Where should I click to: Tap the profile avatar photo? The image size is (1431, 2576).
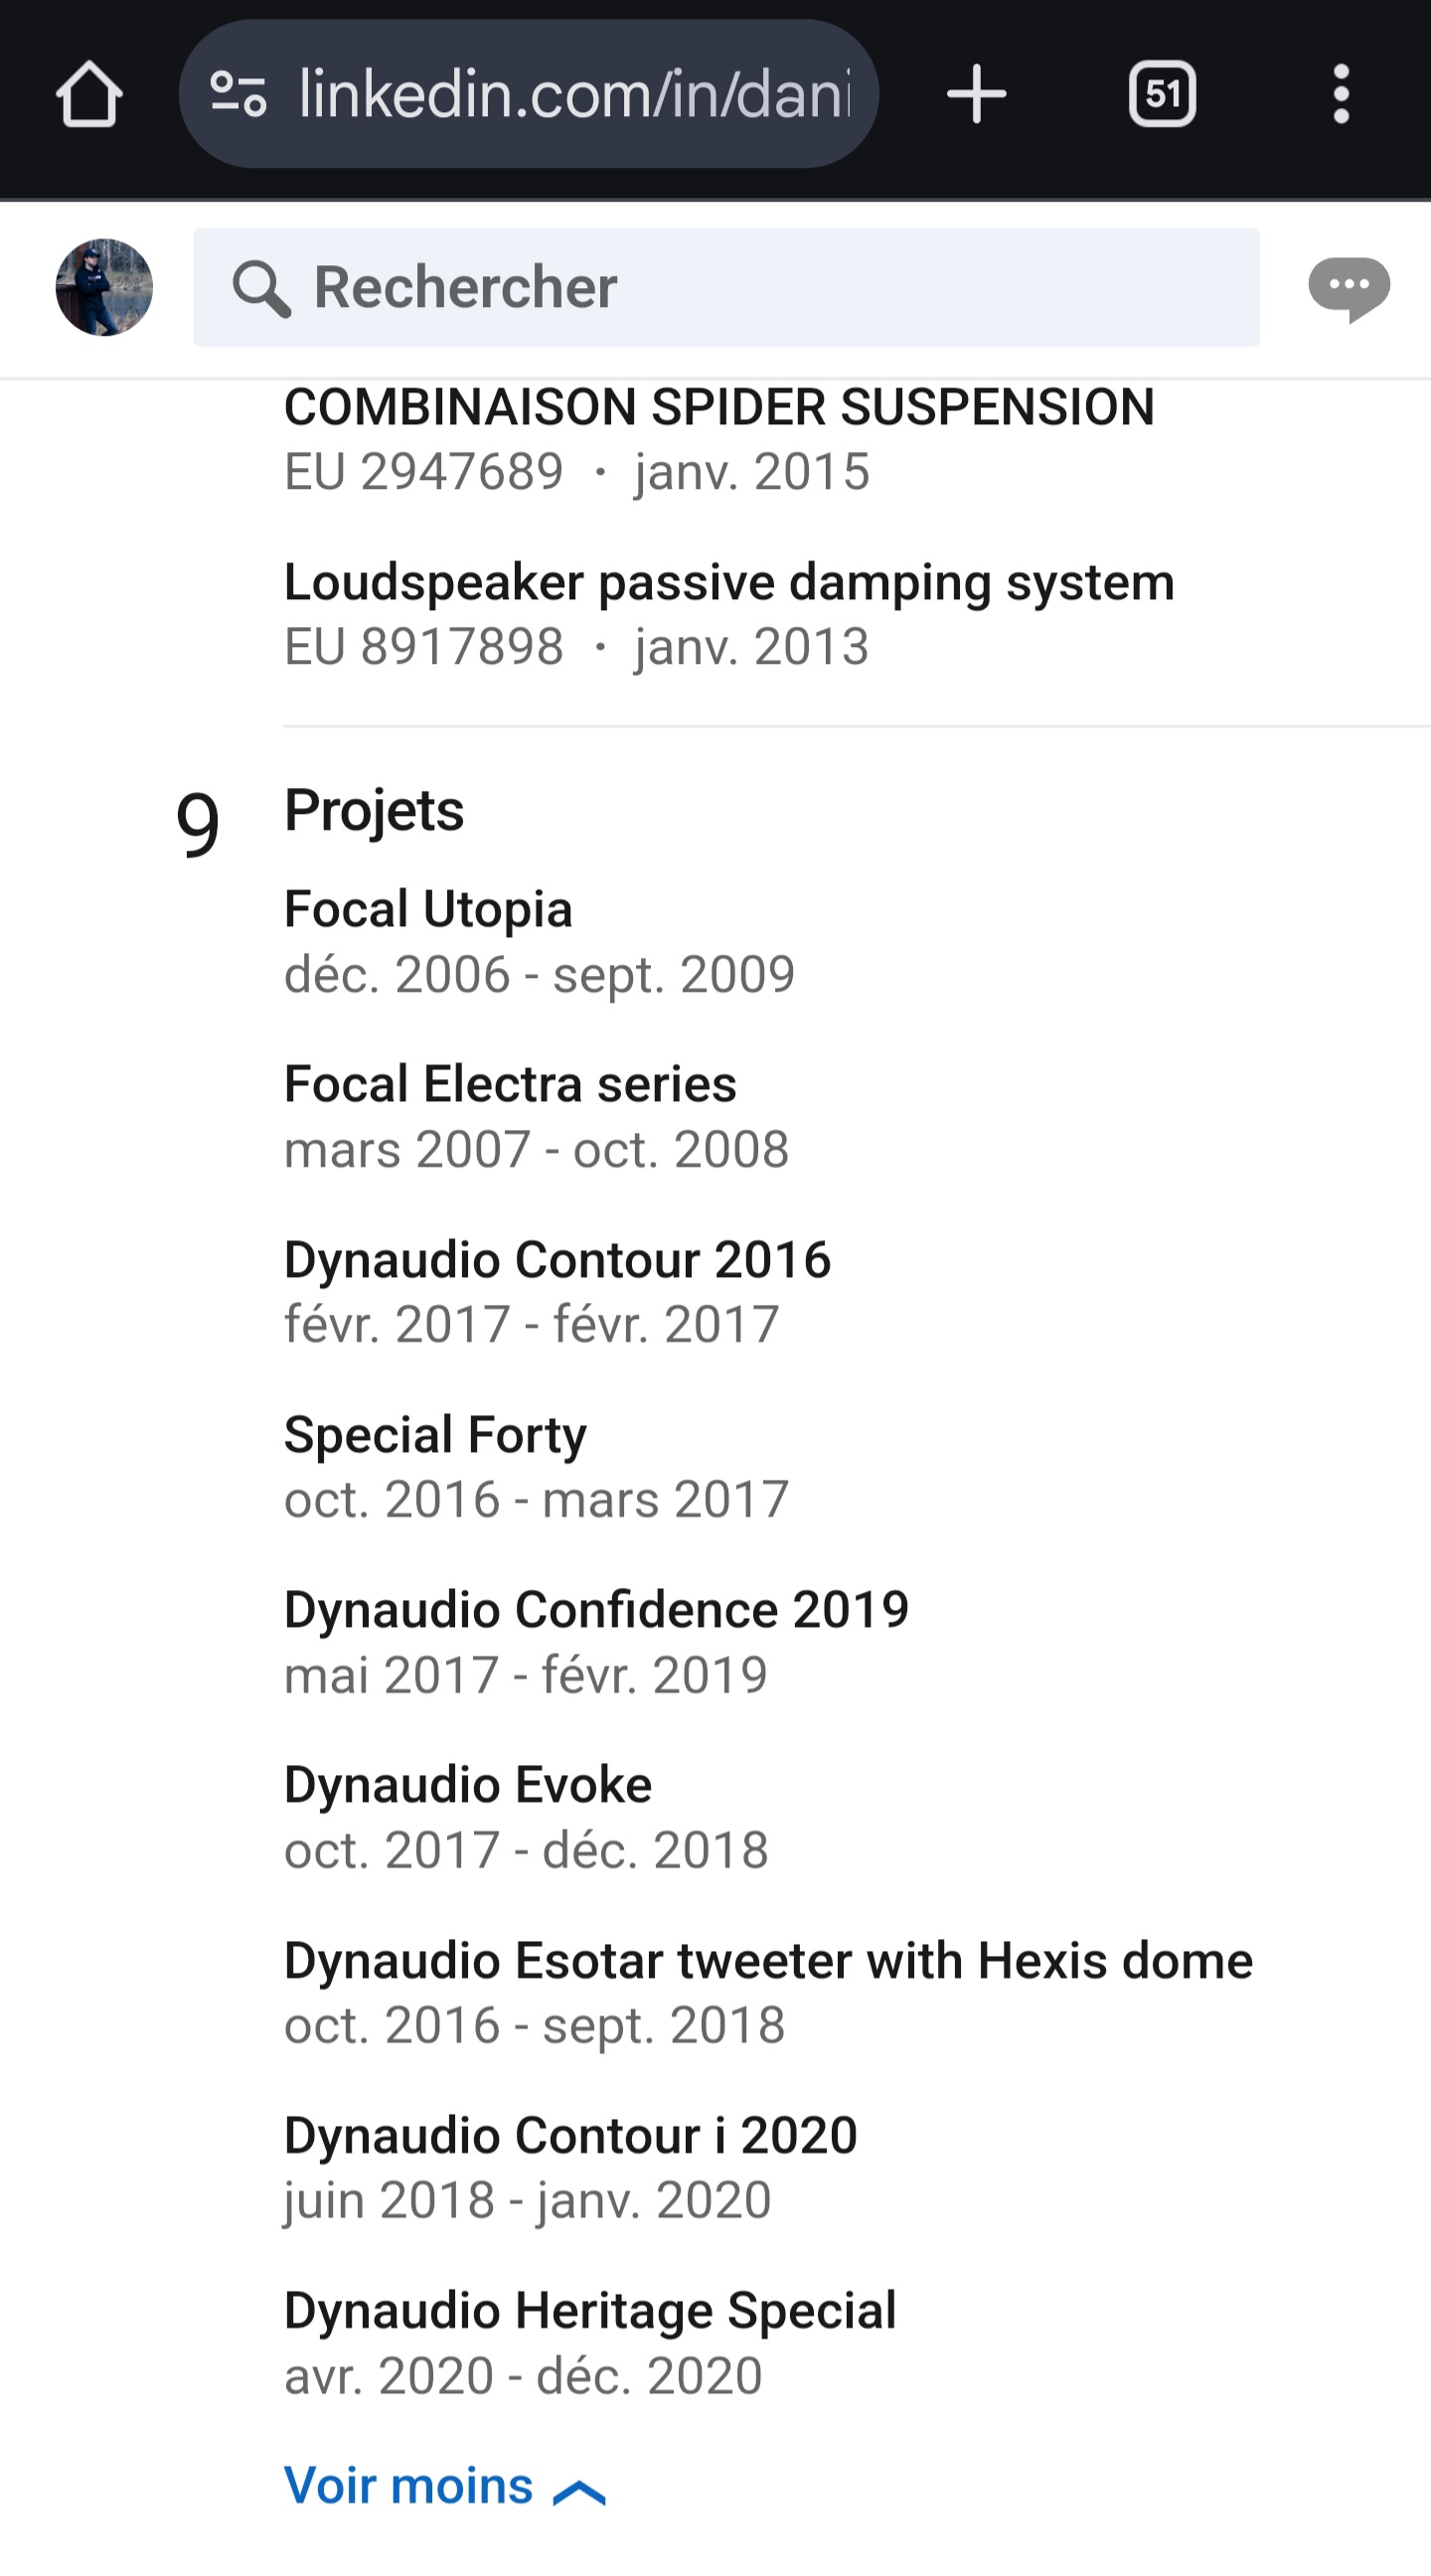click(104, 288)
